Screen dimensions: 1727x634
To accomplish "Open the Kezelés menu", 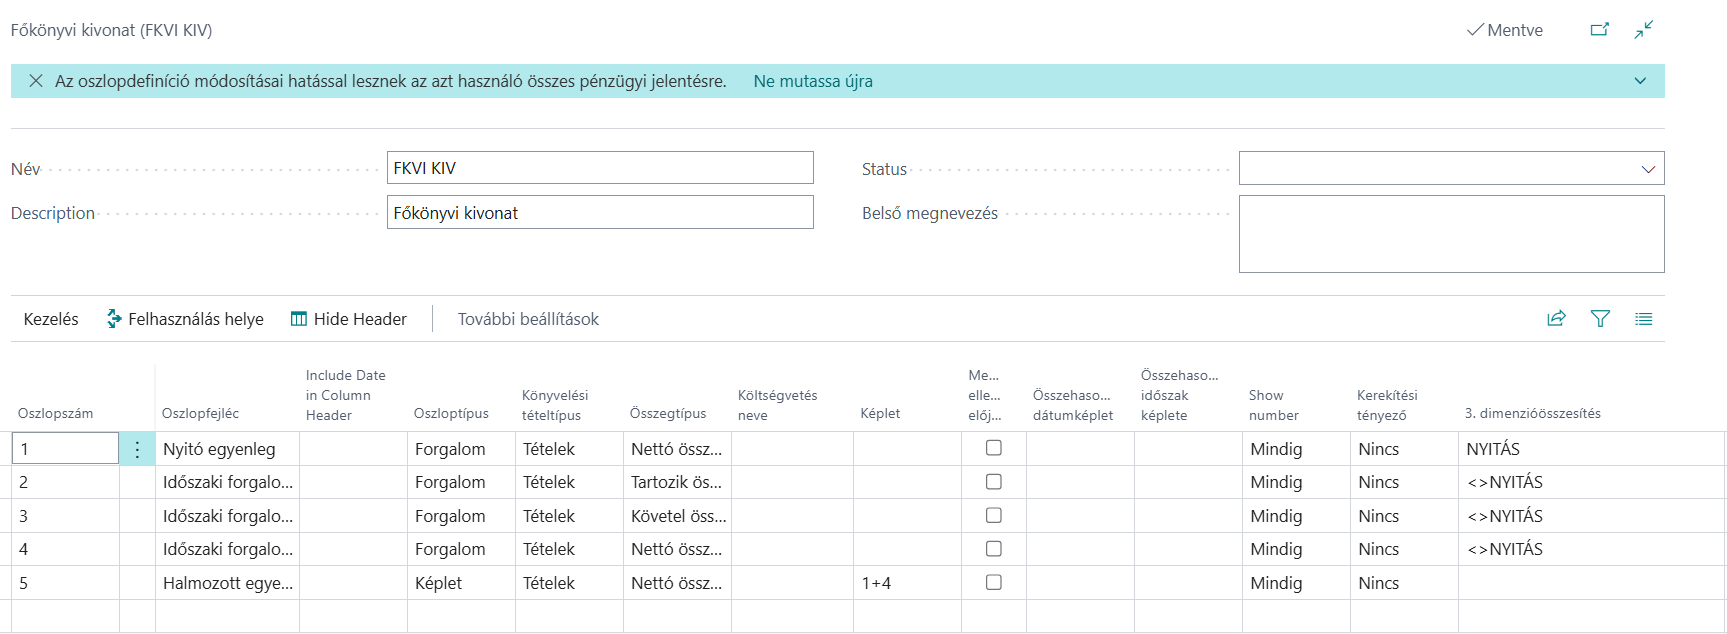I will coord(51,319).
